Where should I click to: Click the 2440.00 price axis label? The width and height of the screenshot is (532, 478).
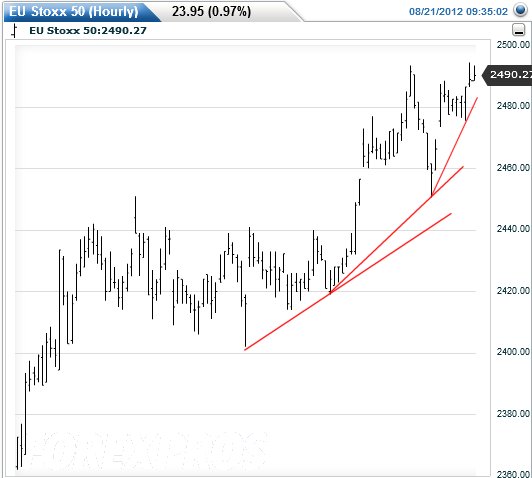pos(513,229)
